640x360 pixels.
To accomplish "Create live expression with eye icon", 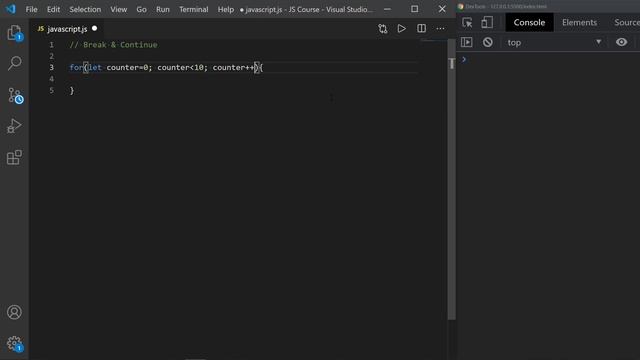I will [x=621, y=42].
